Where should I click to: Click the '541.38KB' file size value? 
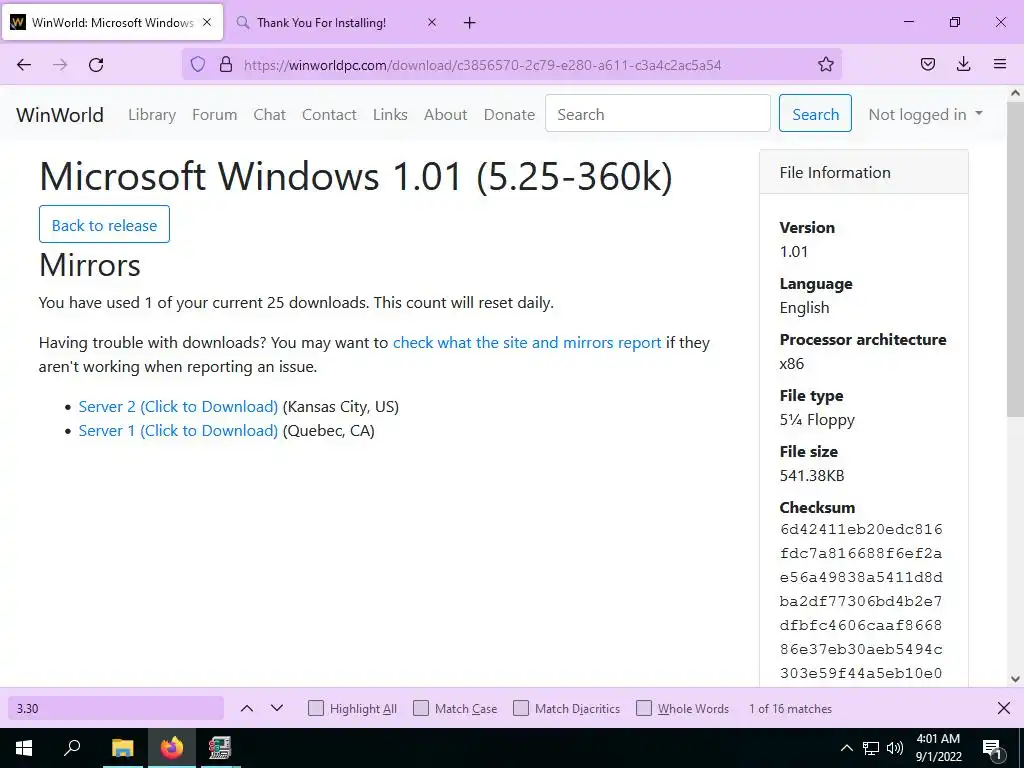[812, 475]
